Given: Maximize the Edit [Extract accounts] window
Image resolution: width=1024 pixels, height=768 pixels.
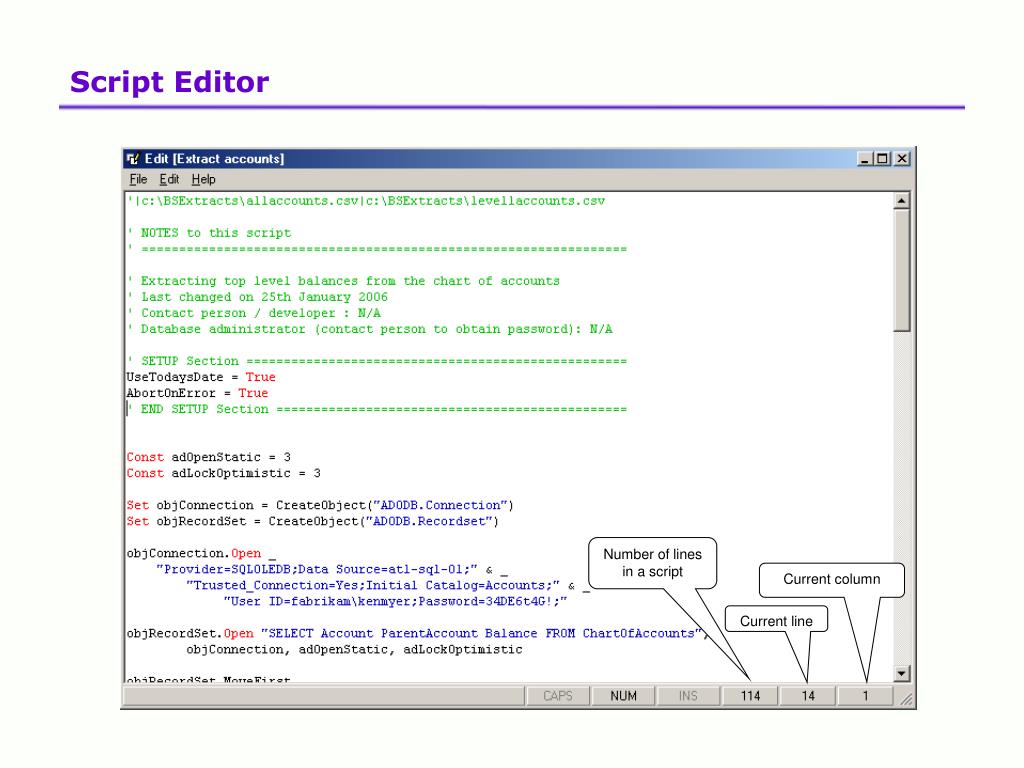Looking at the screenshot, I should pos(882,159).
